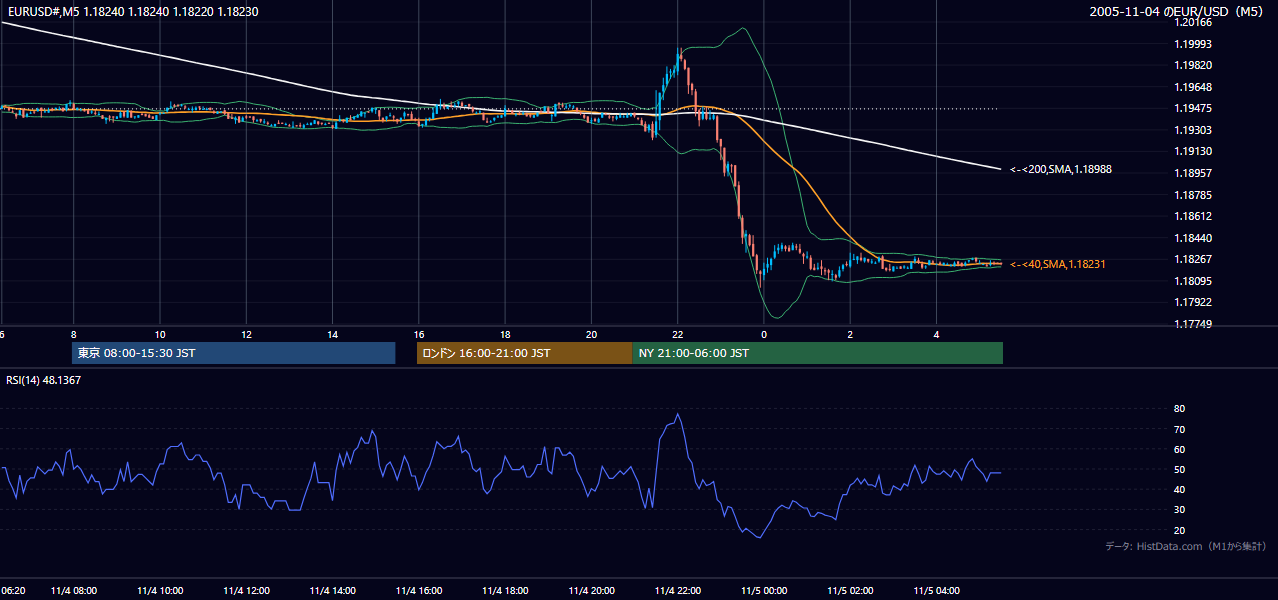This screenshot has height=600, width=1278.
Task: Click the 11/4 16:00 time label
Action: (419, 591)
